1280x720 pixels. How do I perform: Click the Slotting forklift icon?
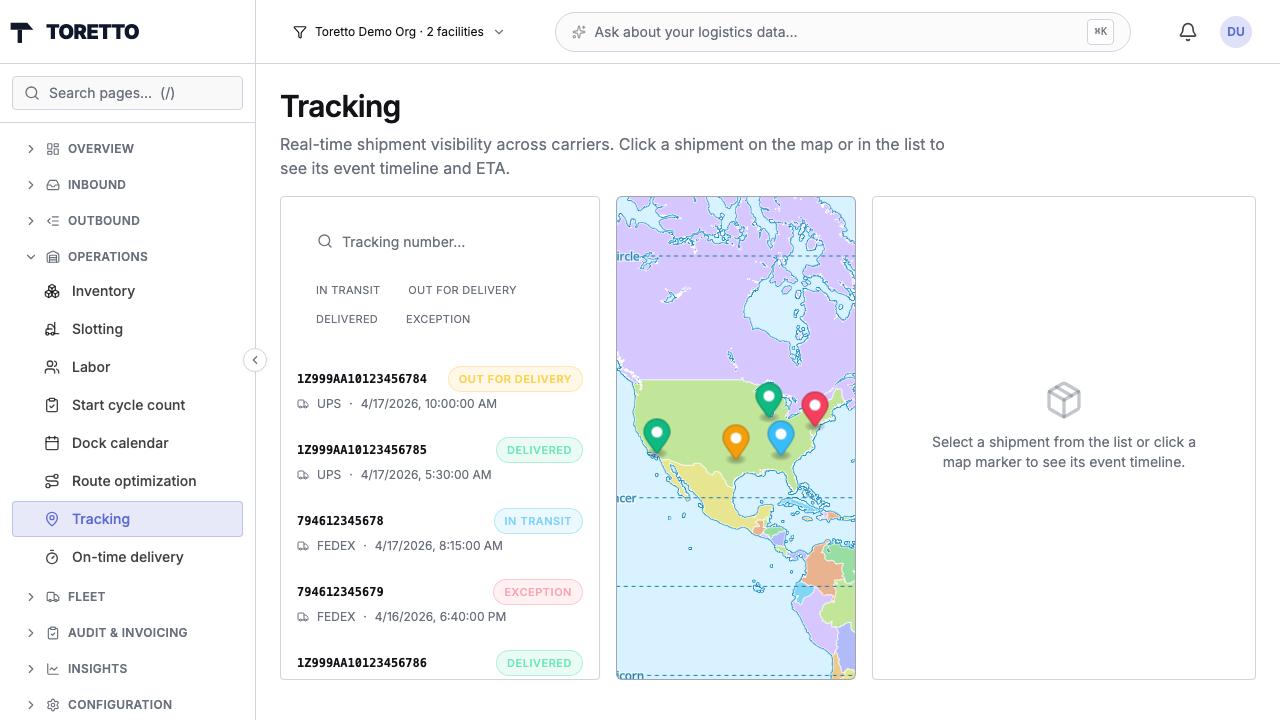pos(52,329)
